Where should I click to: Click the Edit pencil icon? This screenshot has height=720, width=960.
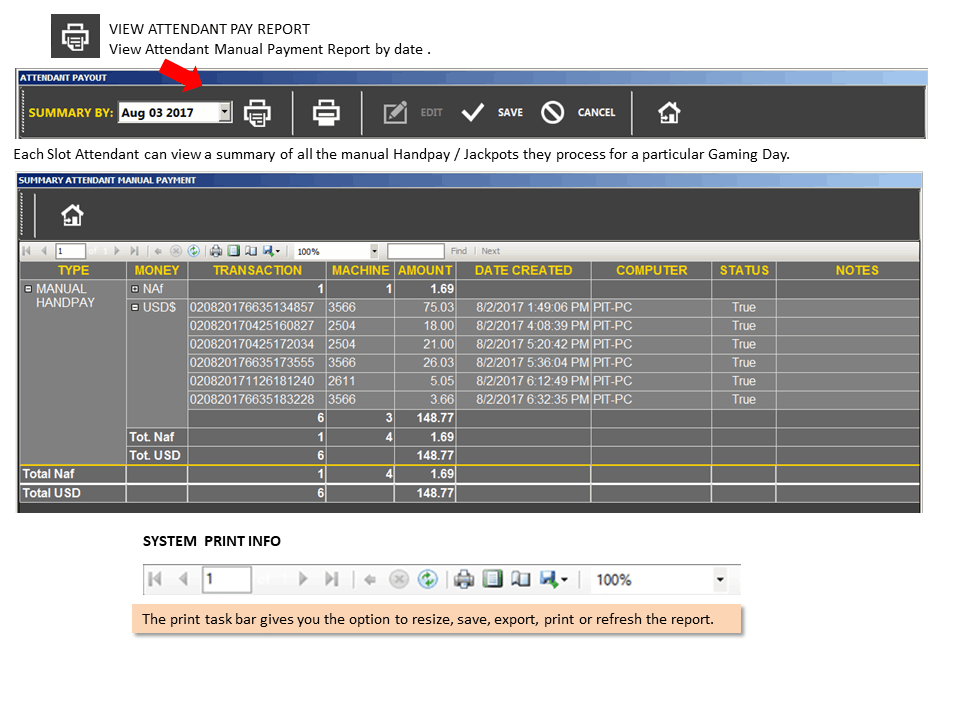(x=395, y=113)
